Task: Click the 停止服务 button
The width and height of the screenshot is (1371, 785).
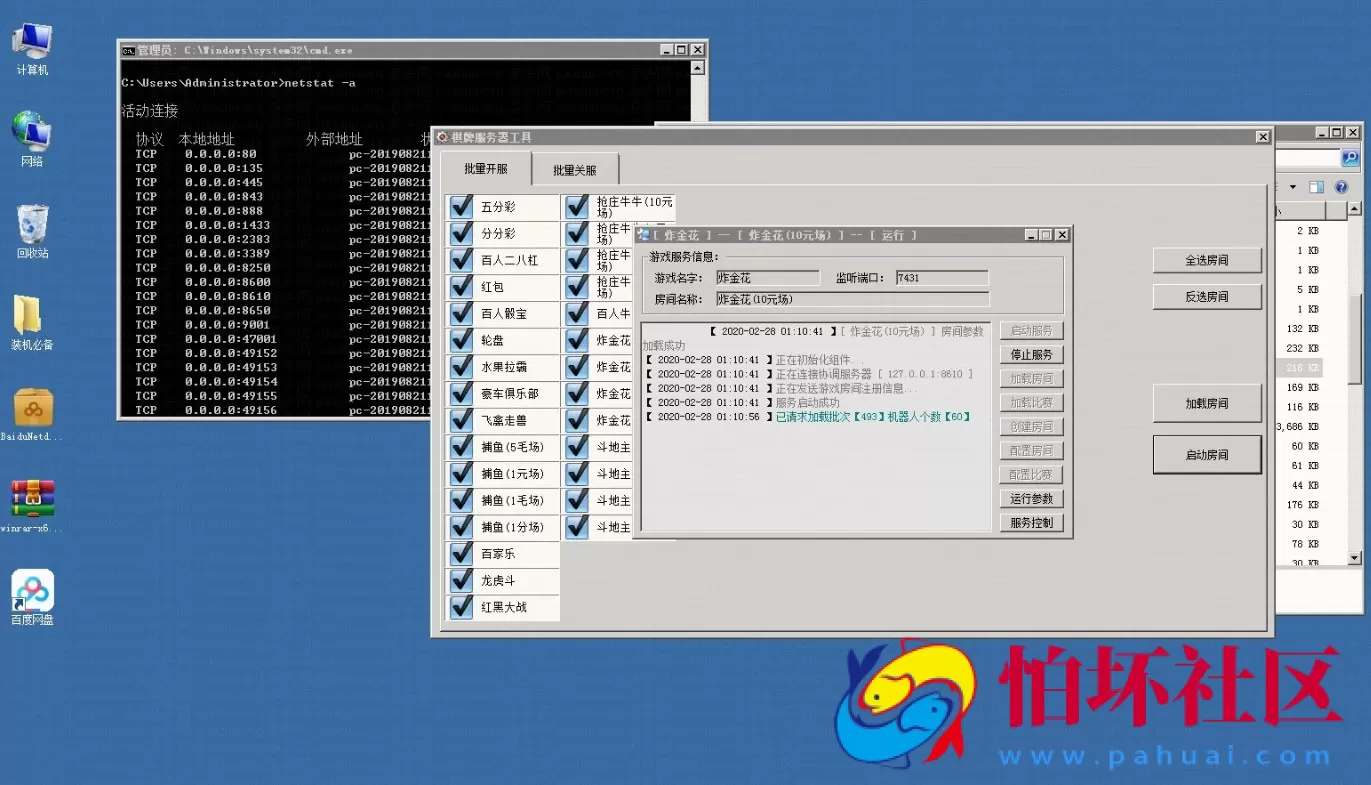Action: (x=1031, y=355)
